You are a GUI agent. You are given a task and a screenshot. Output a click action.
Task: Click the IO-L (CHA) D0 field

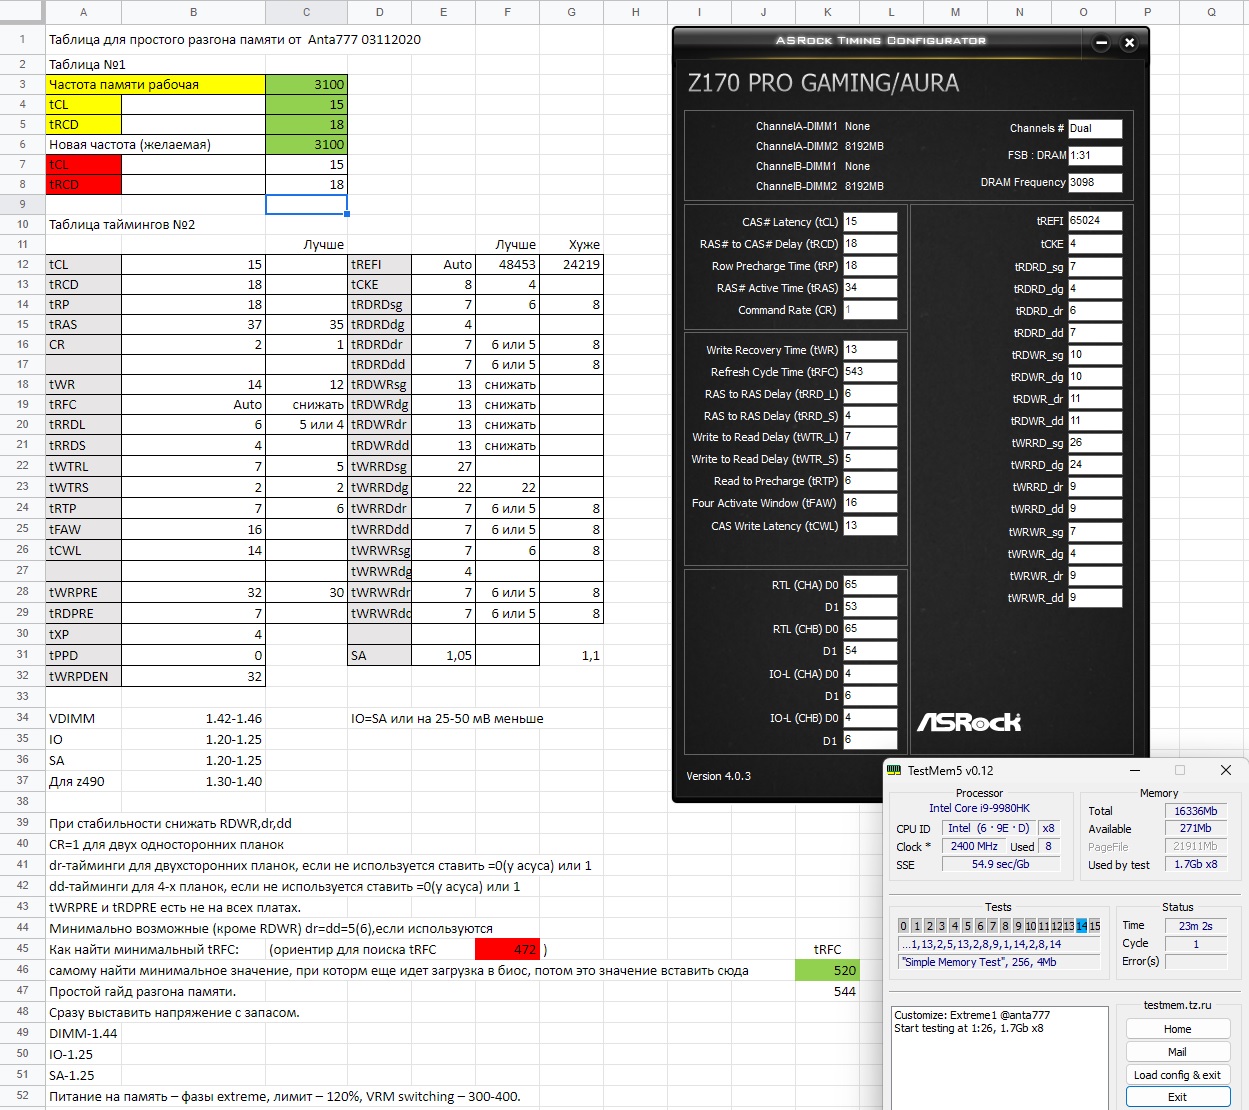click(870, 674)
